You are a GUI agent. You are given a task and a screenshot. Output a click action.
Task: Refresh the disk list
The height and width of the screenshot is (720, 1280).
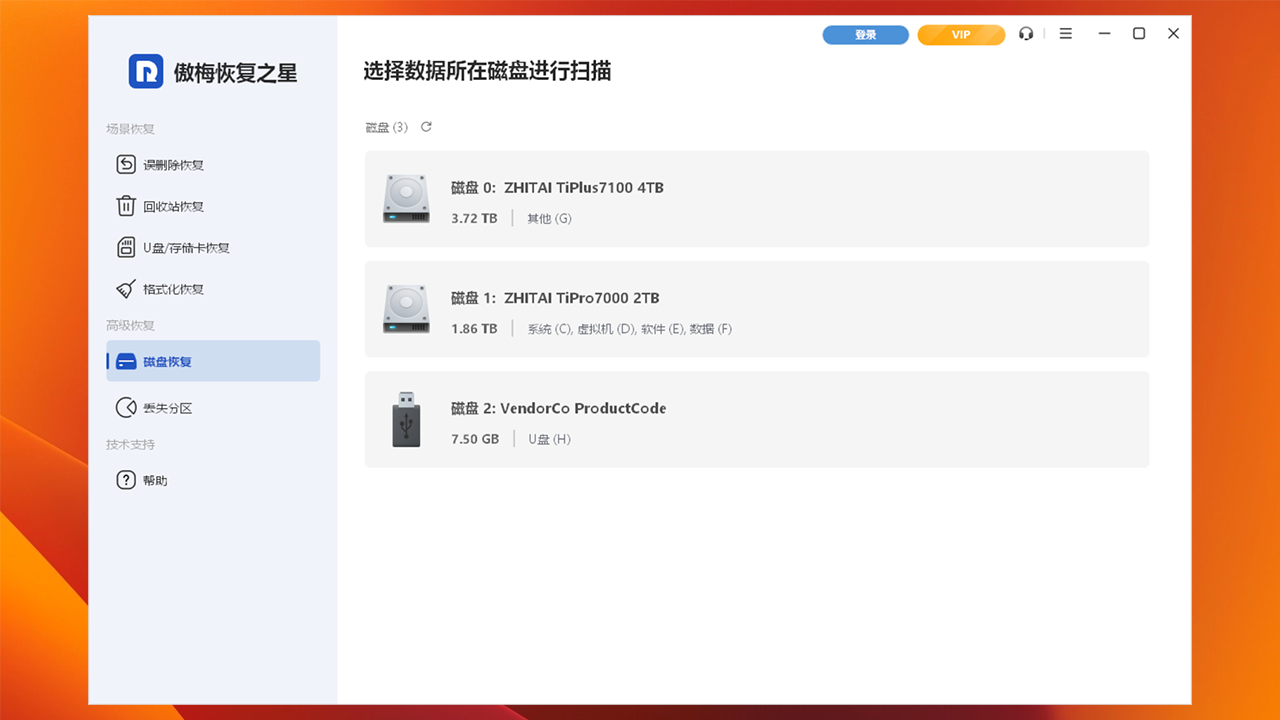pyautogui.click(x=426, y=127)
